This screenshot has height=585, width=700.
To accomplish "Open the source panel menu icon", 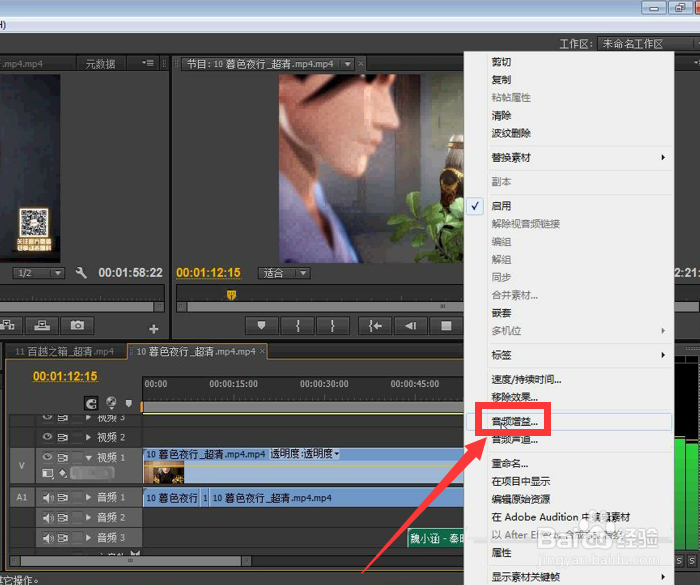I will [x=148, y=63].
